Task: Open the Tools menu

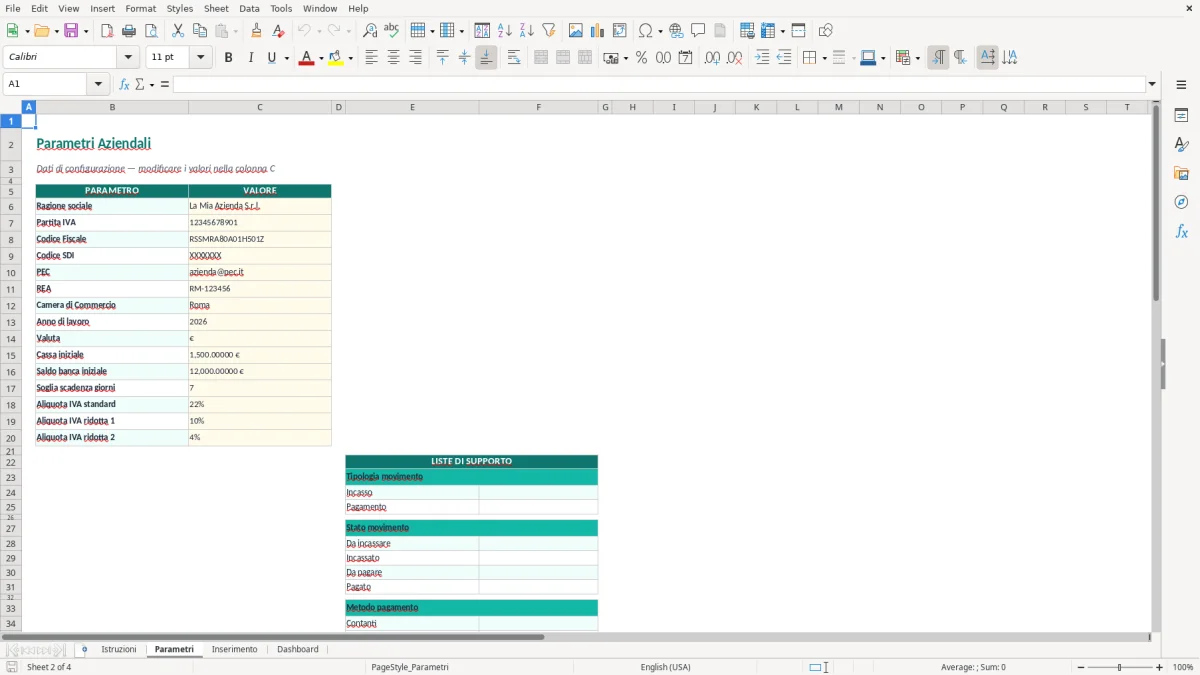Action: (281, 8)
